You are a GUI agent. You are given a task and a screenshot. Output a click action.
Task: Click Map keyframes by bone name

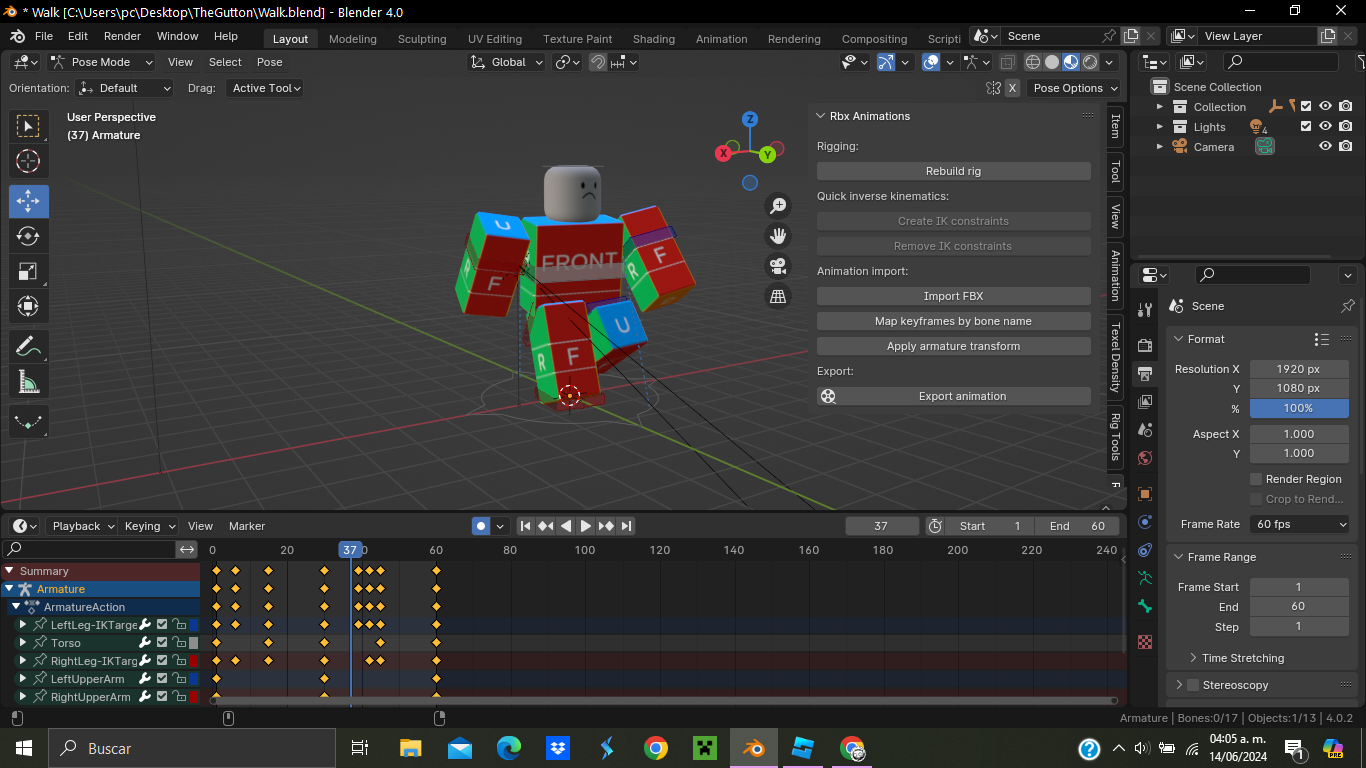tap(953, 321)
